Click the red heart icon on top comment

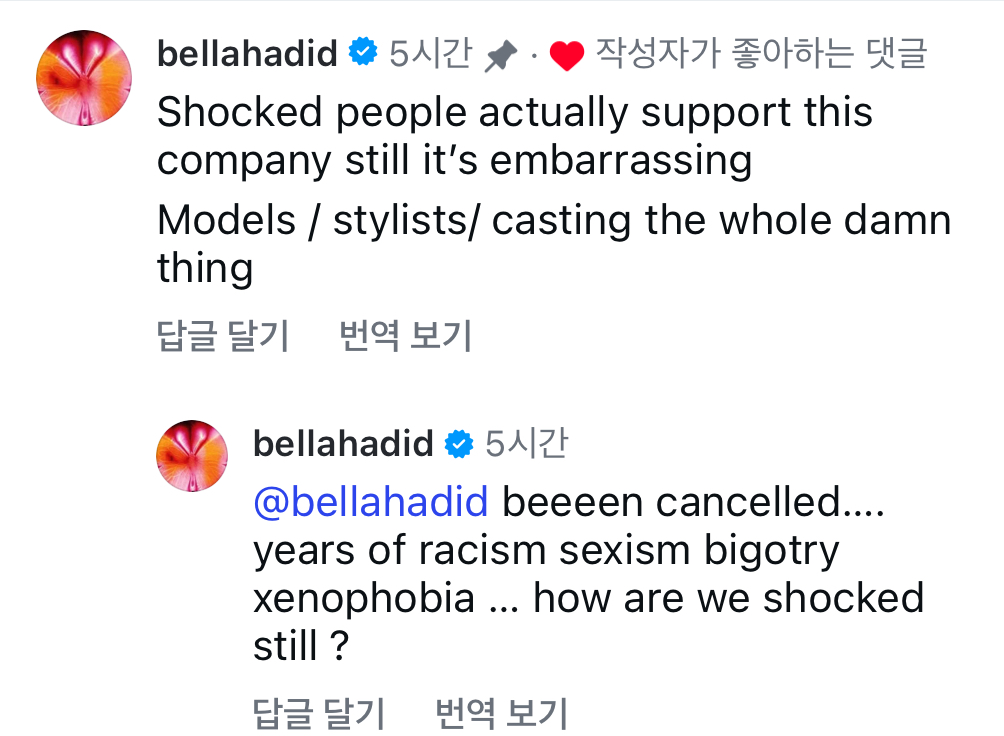566,57
